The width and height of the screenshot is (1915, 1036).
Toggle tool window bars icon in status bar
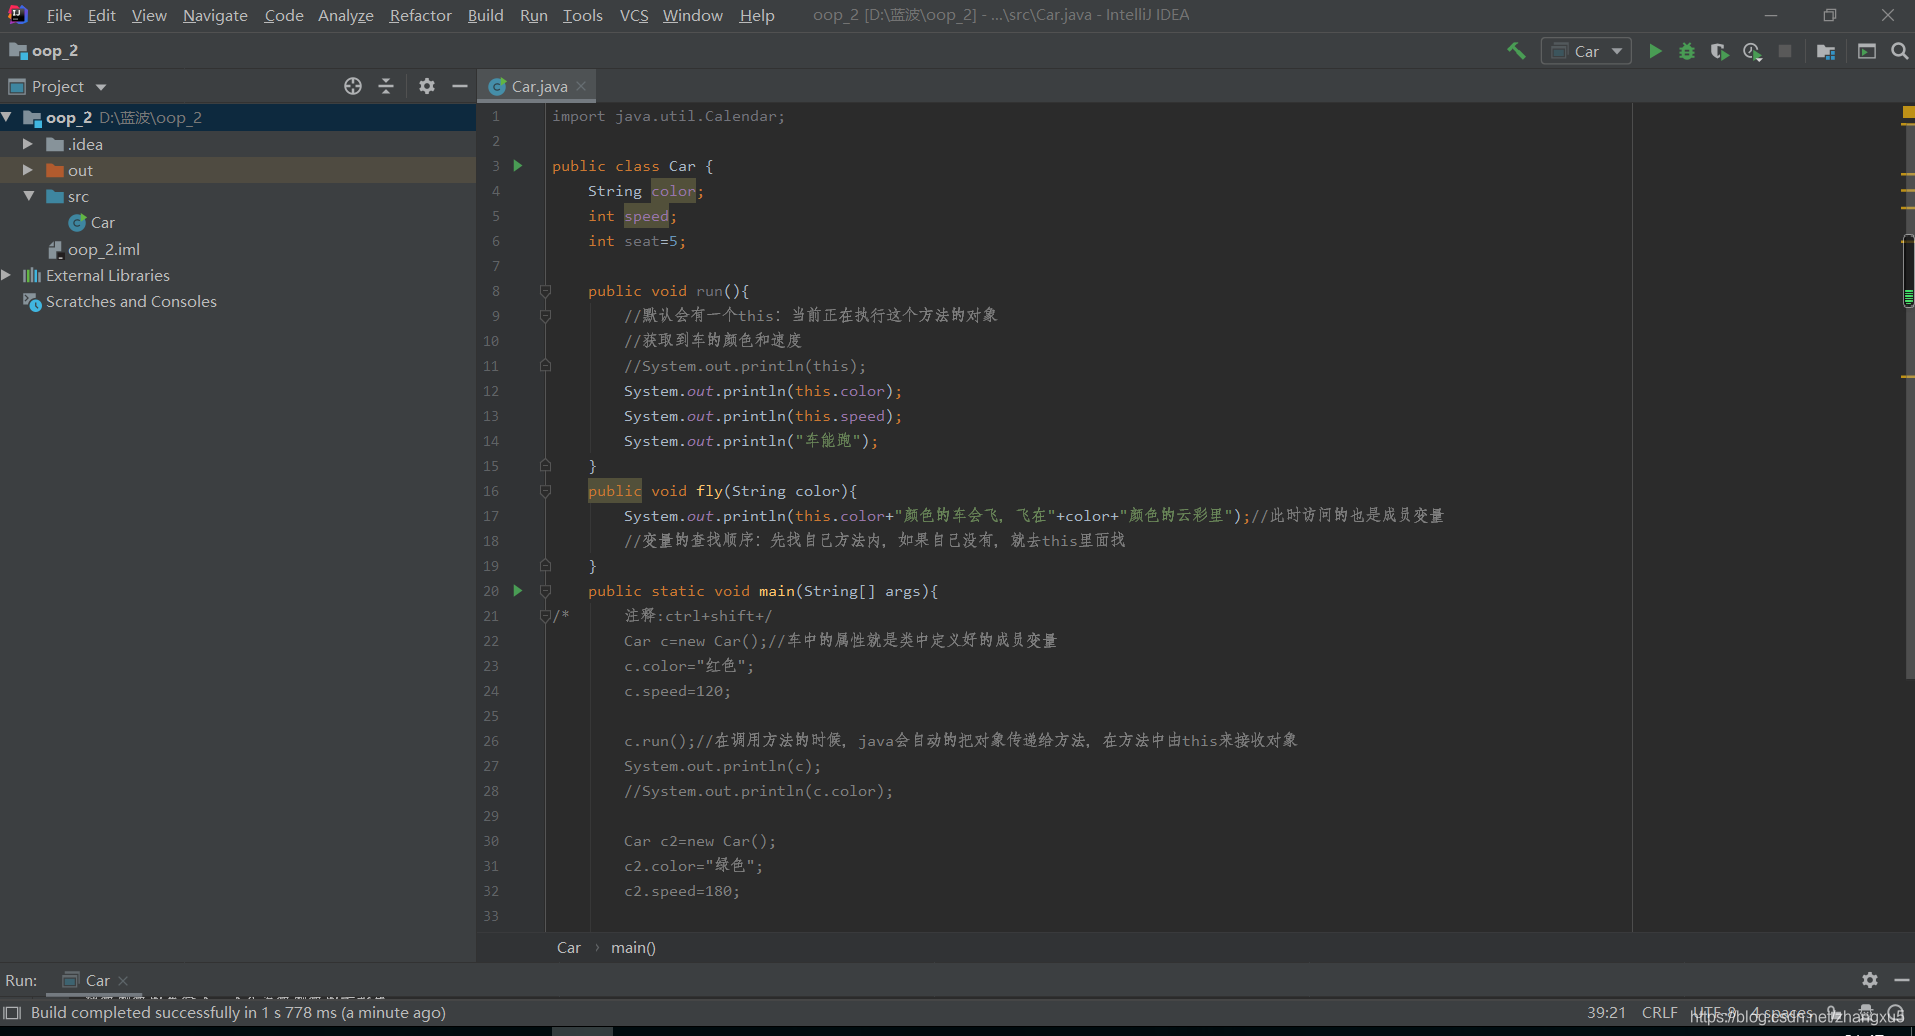click(x=12, y=1012)
